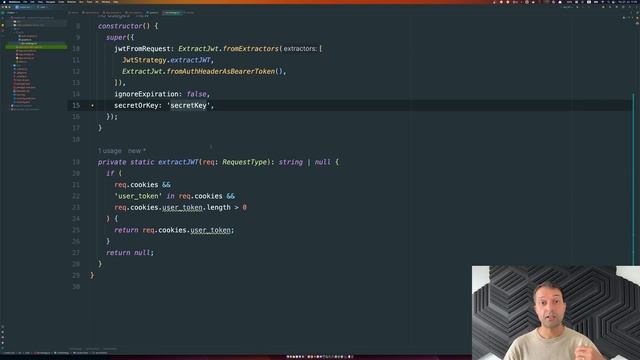Click 'RequestType' type on line 19
The image size is (640, 360).
(x=244, y=162)
